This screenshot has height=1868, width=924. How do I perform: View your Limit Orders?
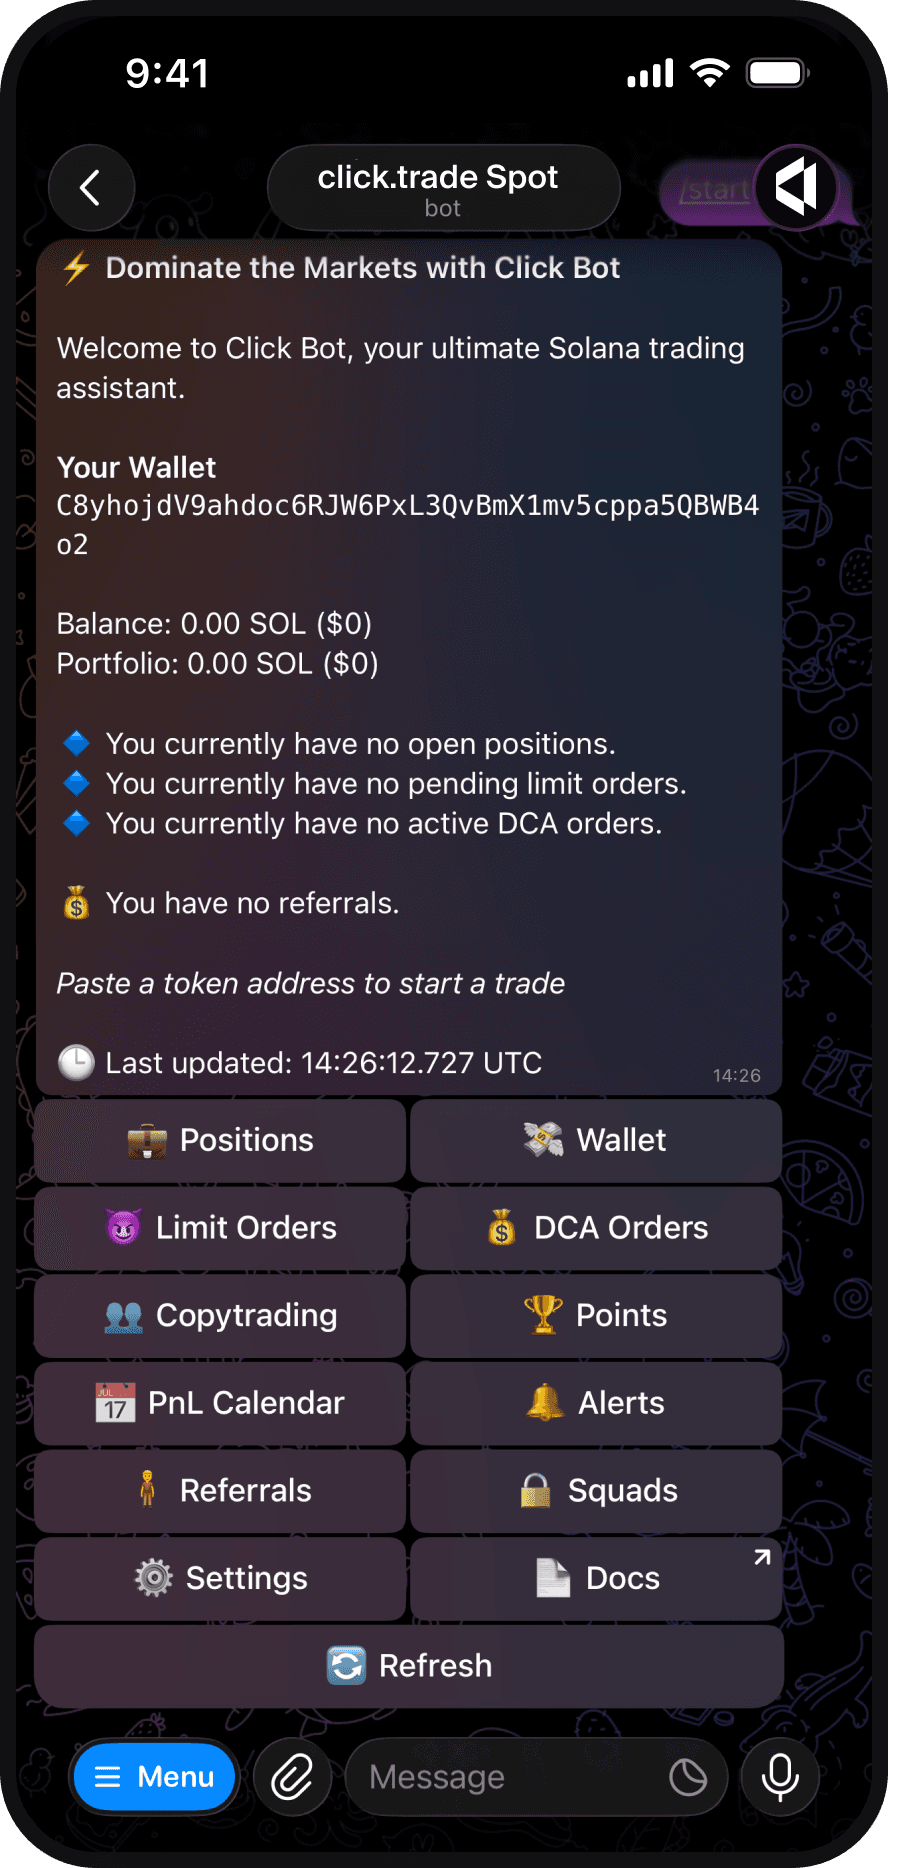coord(219,1227)
